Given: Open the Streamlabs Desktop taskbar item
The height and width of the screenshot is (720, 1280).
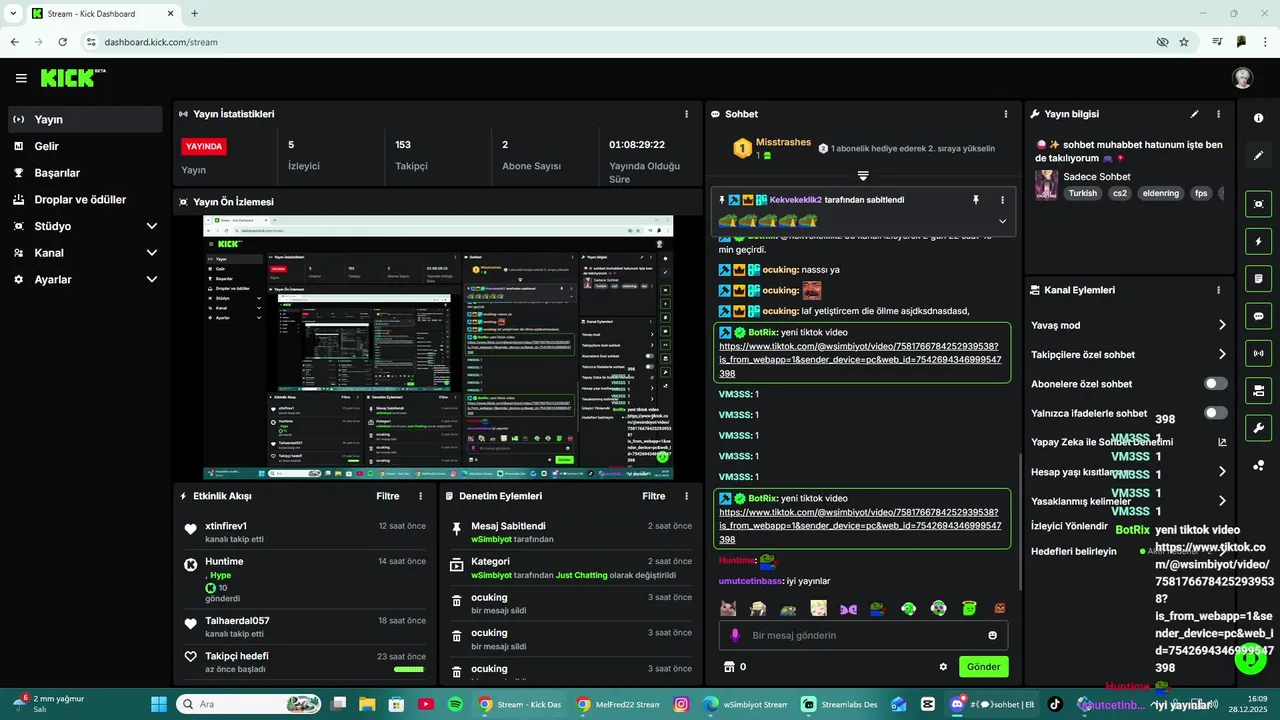Looking at the screenshot, I should (841, 704).
